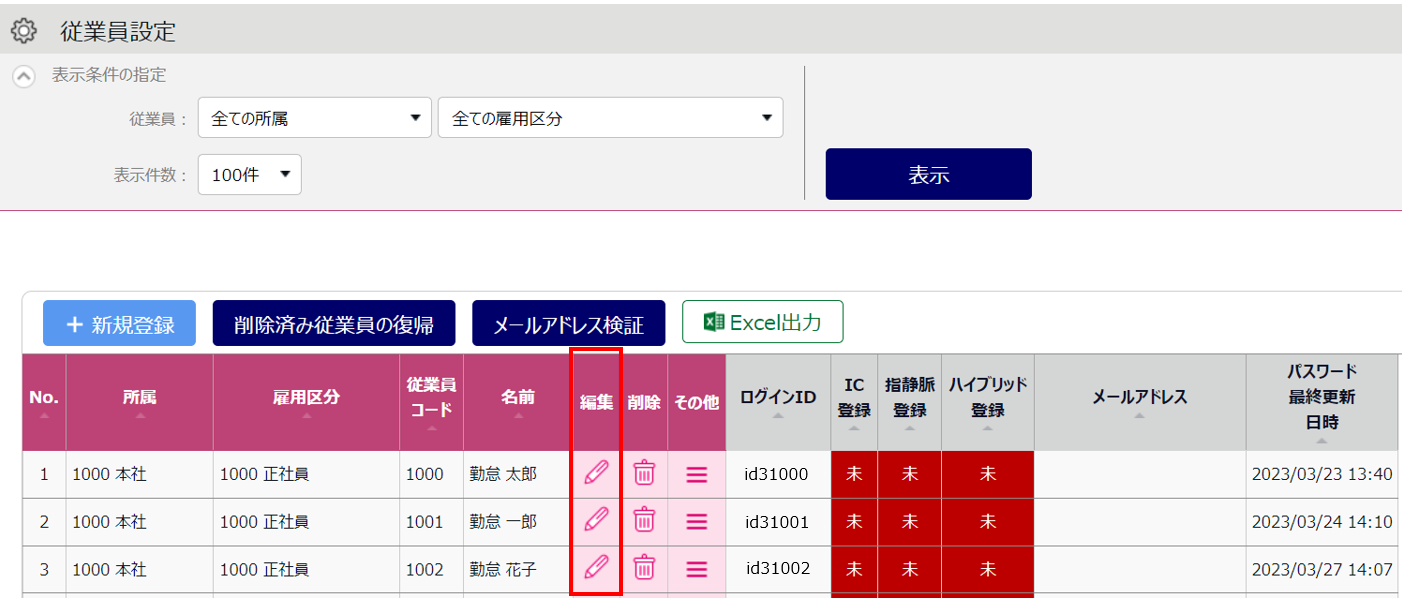Screen dimensions: 1402x600
Task: Sort by the 指静脈登録 column header
Action: point(910,401)
